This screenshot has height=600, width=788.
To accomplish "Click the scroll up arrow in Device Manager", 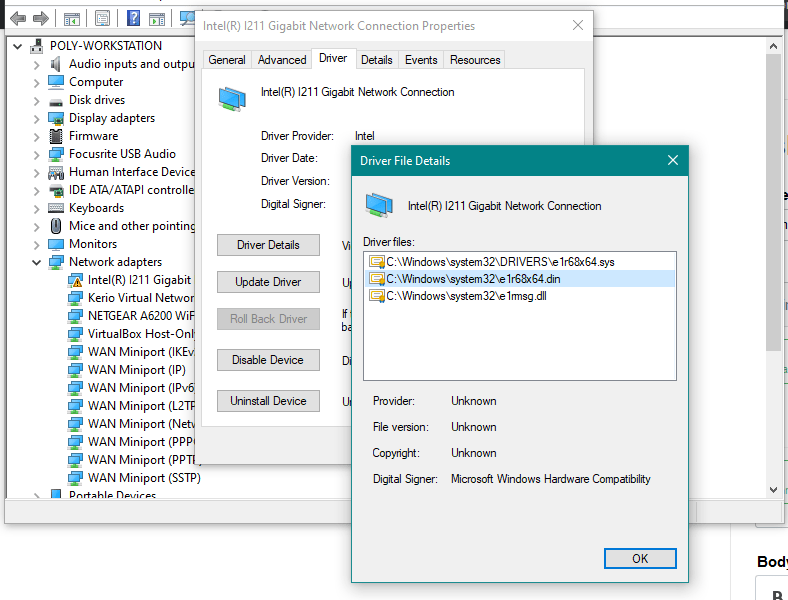I will [x=773, y=46].
